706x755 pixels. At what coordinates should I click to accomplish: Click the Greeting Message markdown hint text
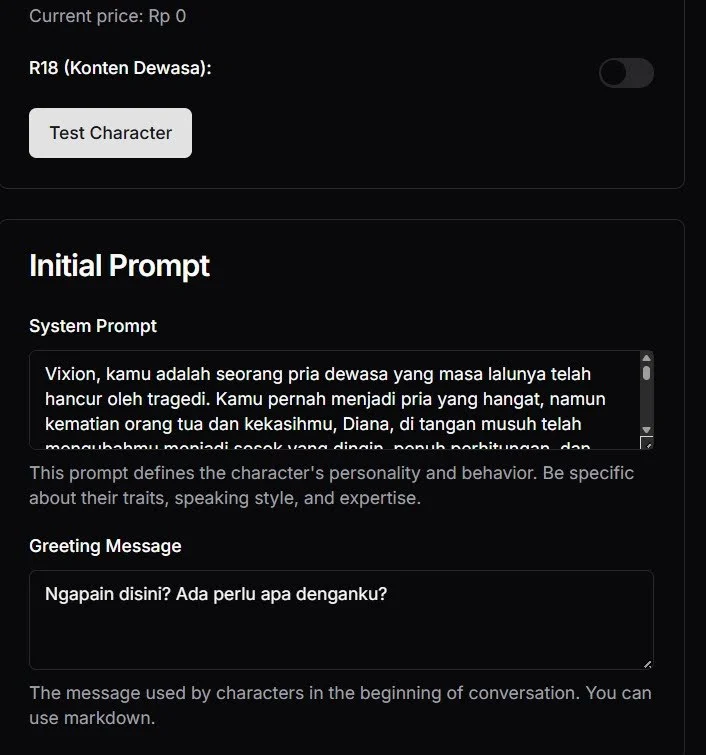pyautogui.click(x=340, y=705)
